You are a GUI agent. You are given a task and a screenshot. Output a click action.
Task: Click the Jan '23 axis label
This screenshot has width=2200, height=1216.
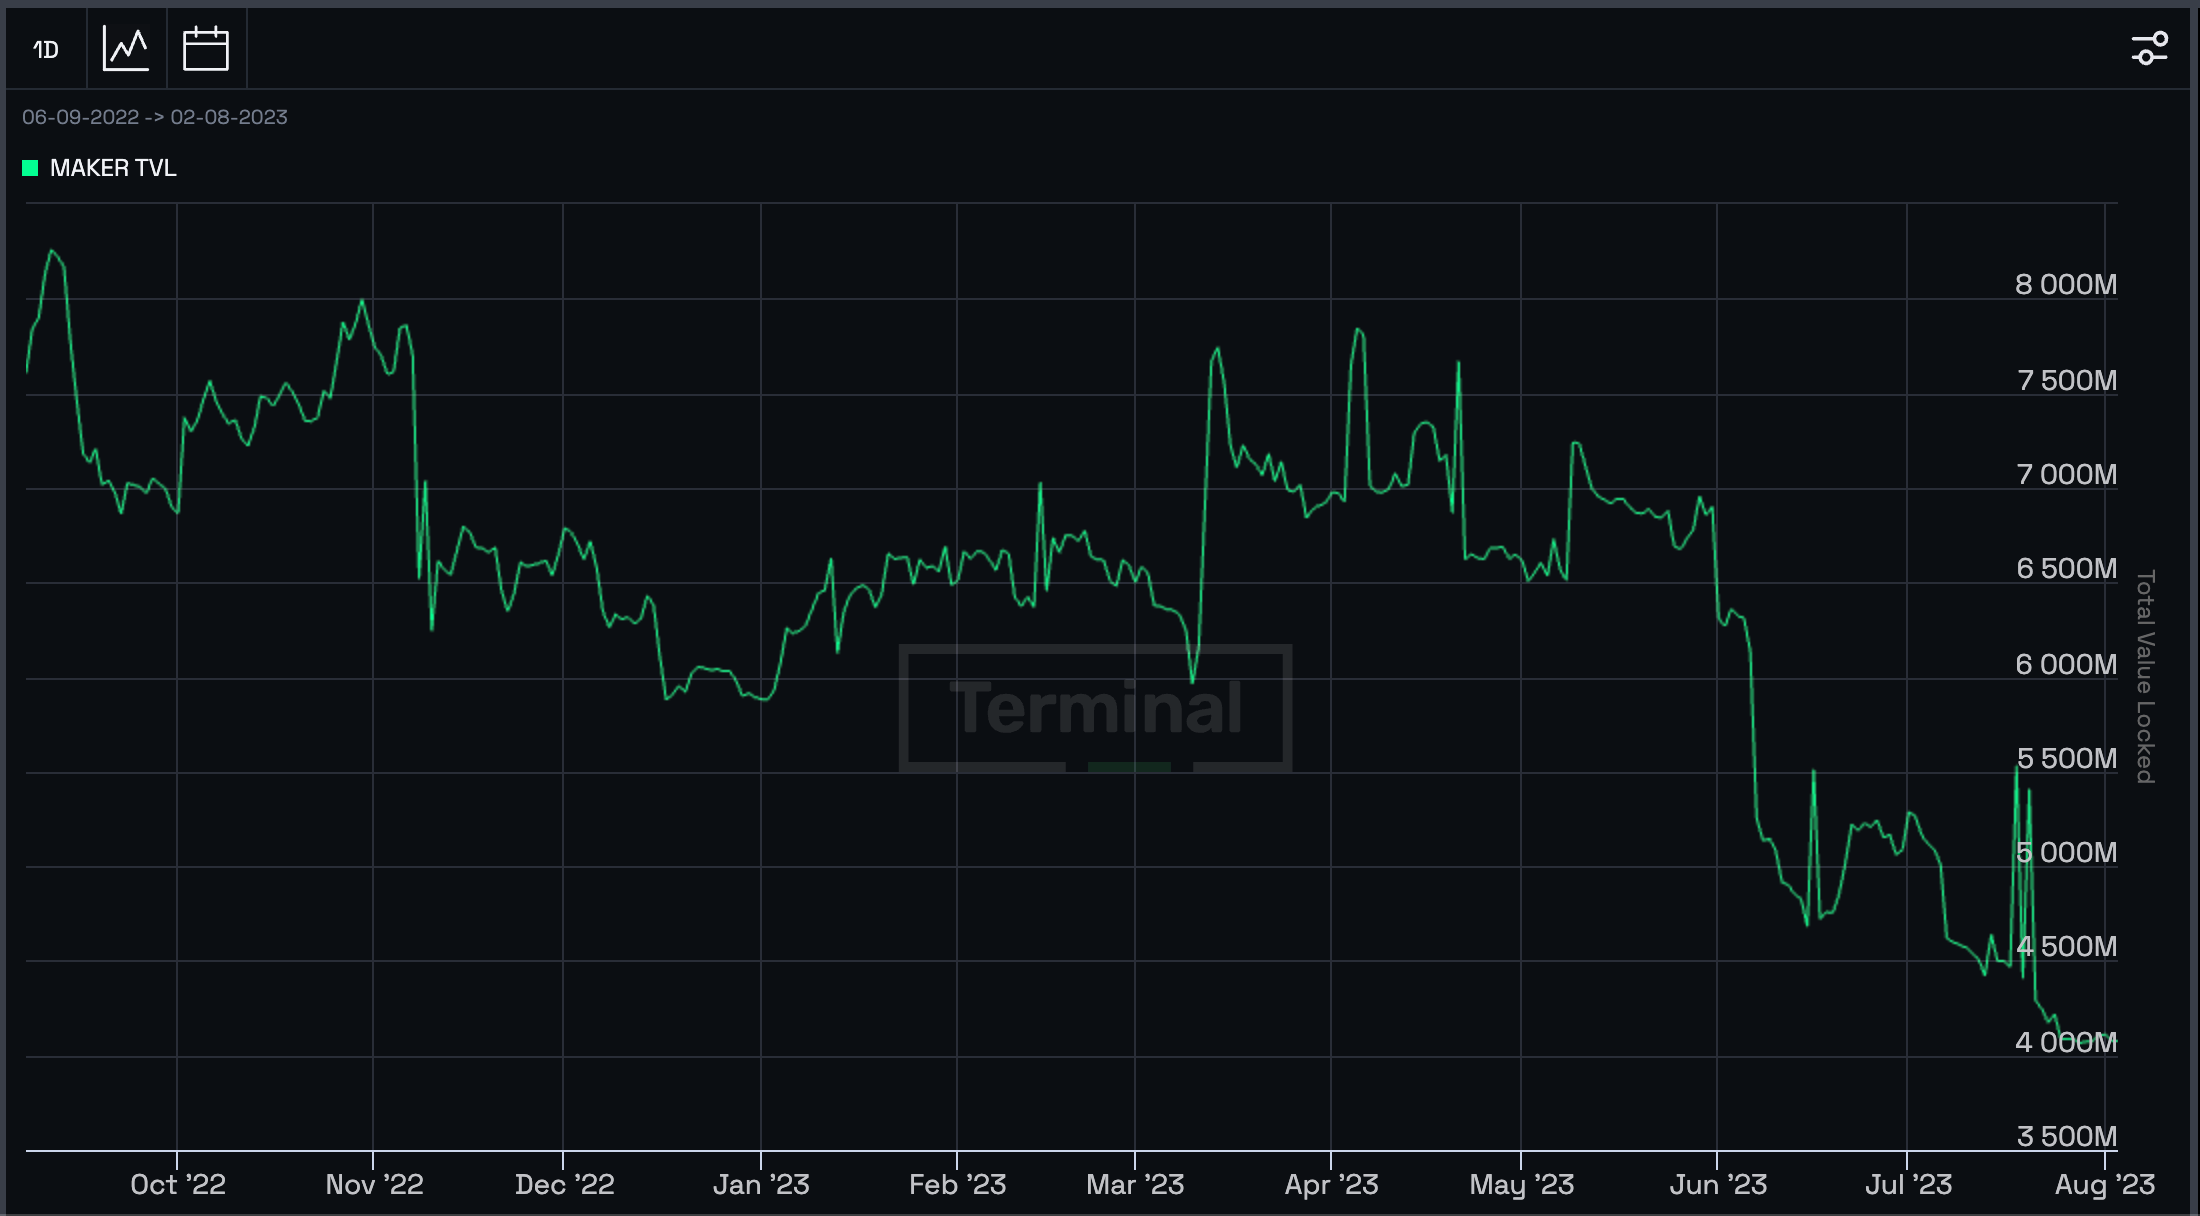tap(761, 1185)
